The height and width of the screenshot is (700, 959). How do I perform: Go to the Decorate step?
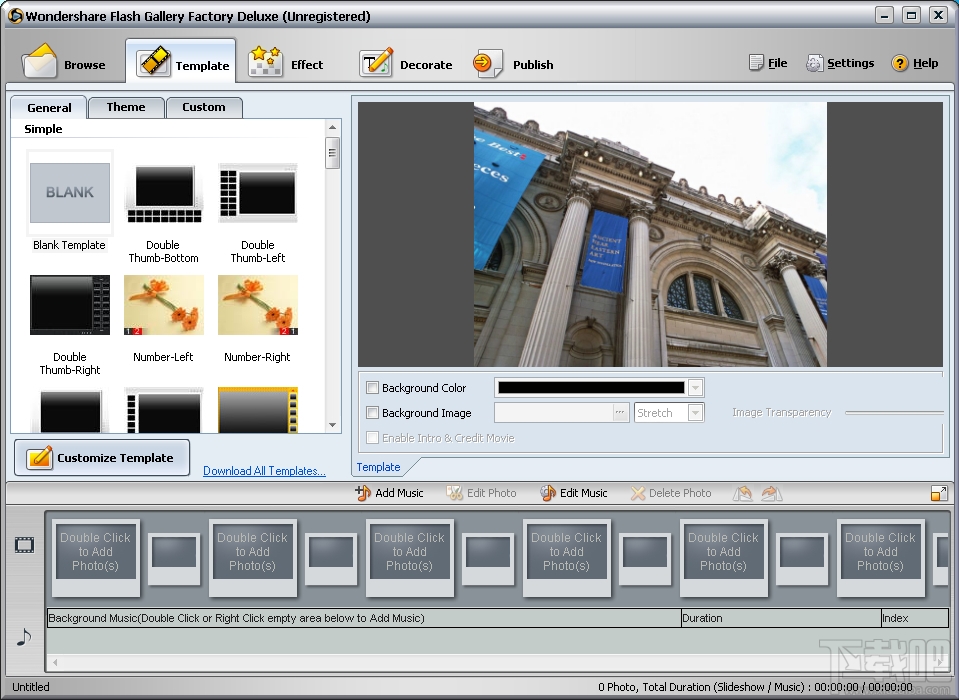click(x=406, y=64)
